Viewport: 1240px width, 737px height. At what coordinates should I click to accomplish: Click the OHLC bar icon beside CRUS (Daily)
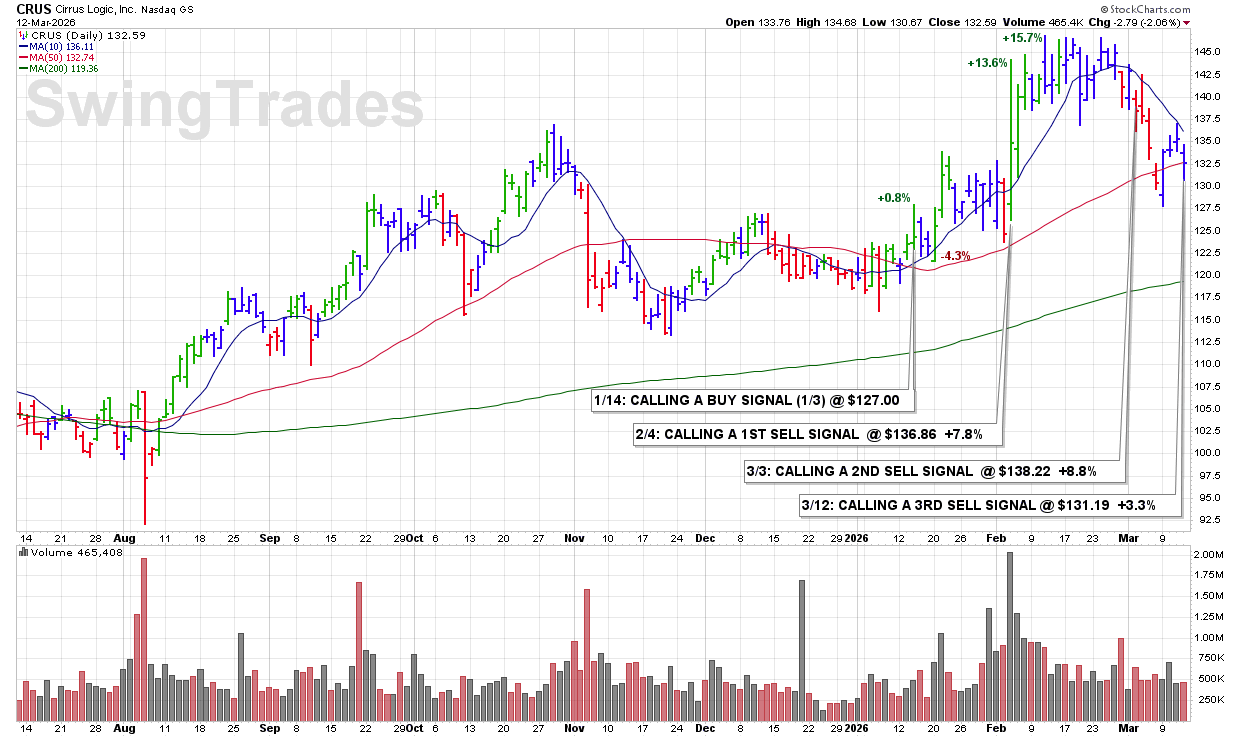(23, 35)
